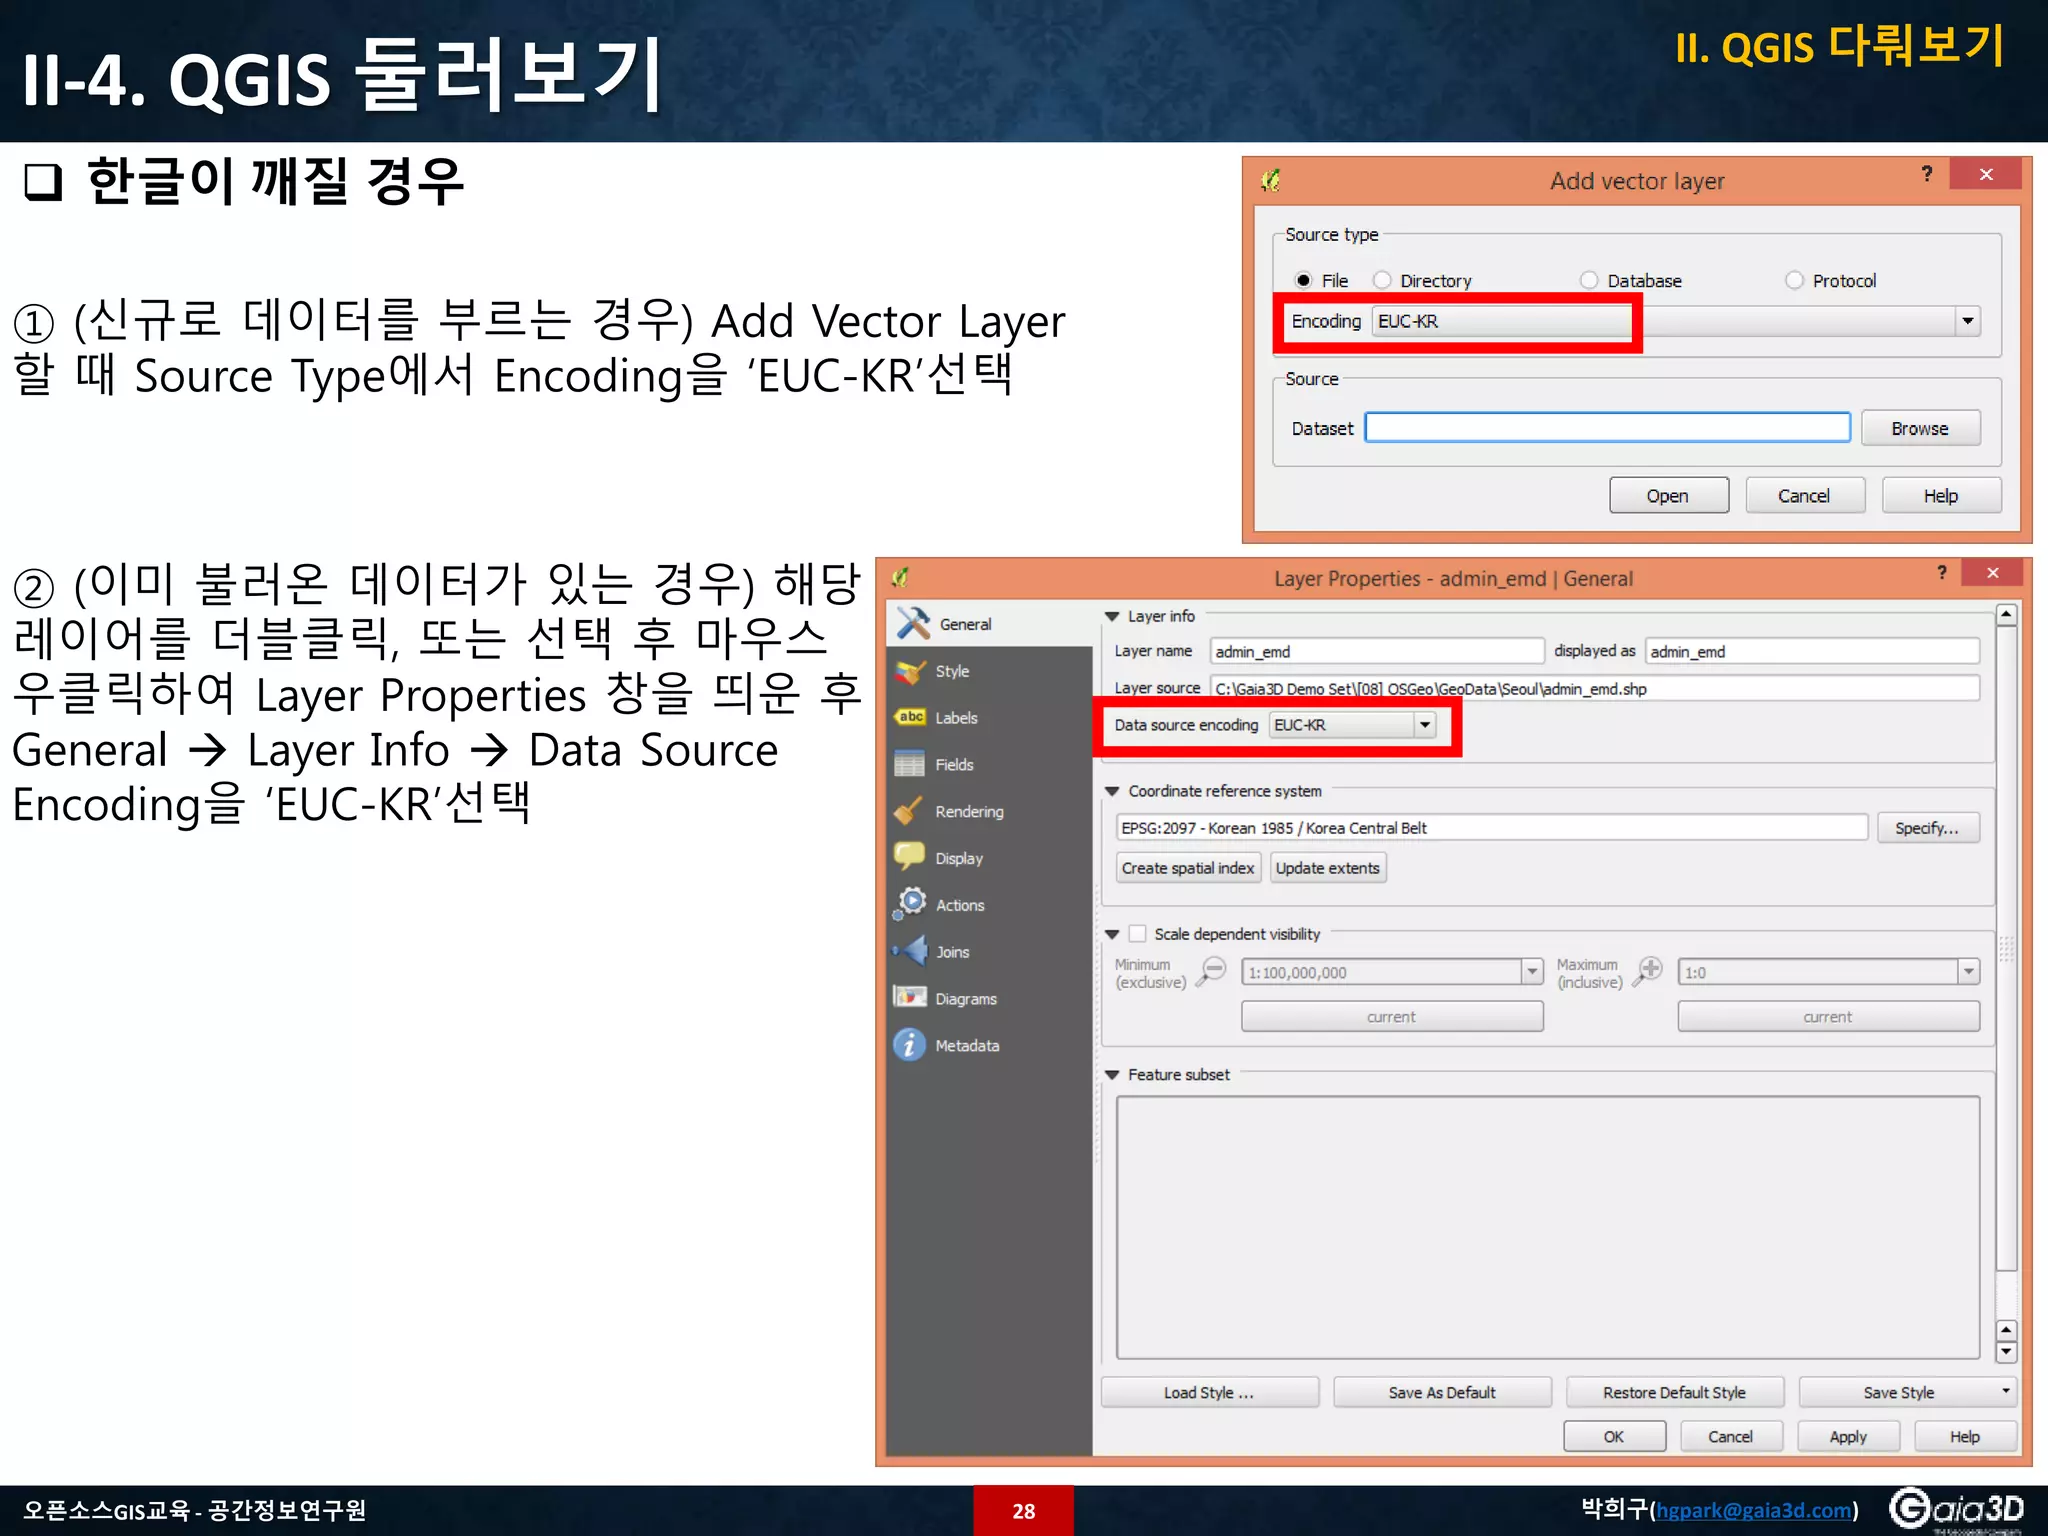Image resolution: width=2048 pixels, height=1536 pixels.
Task: Click the Browse button for Dataset
Action: [1920, 428]
